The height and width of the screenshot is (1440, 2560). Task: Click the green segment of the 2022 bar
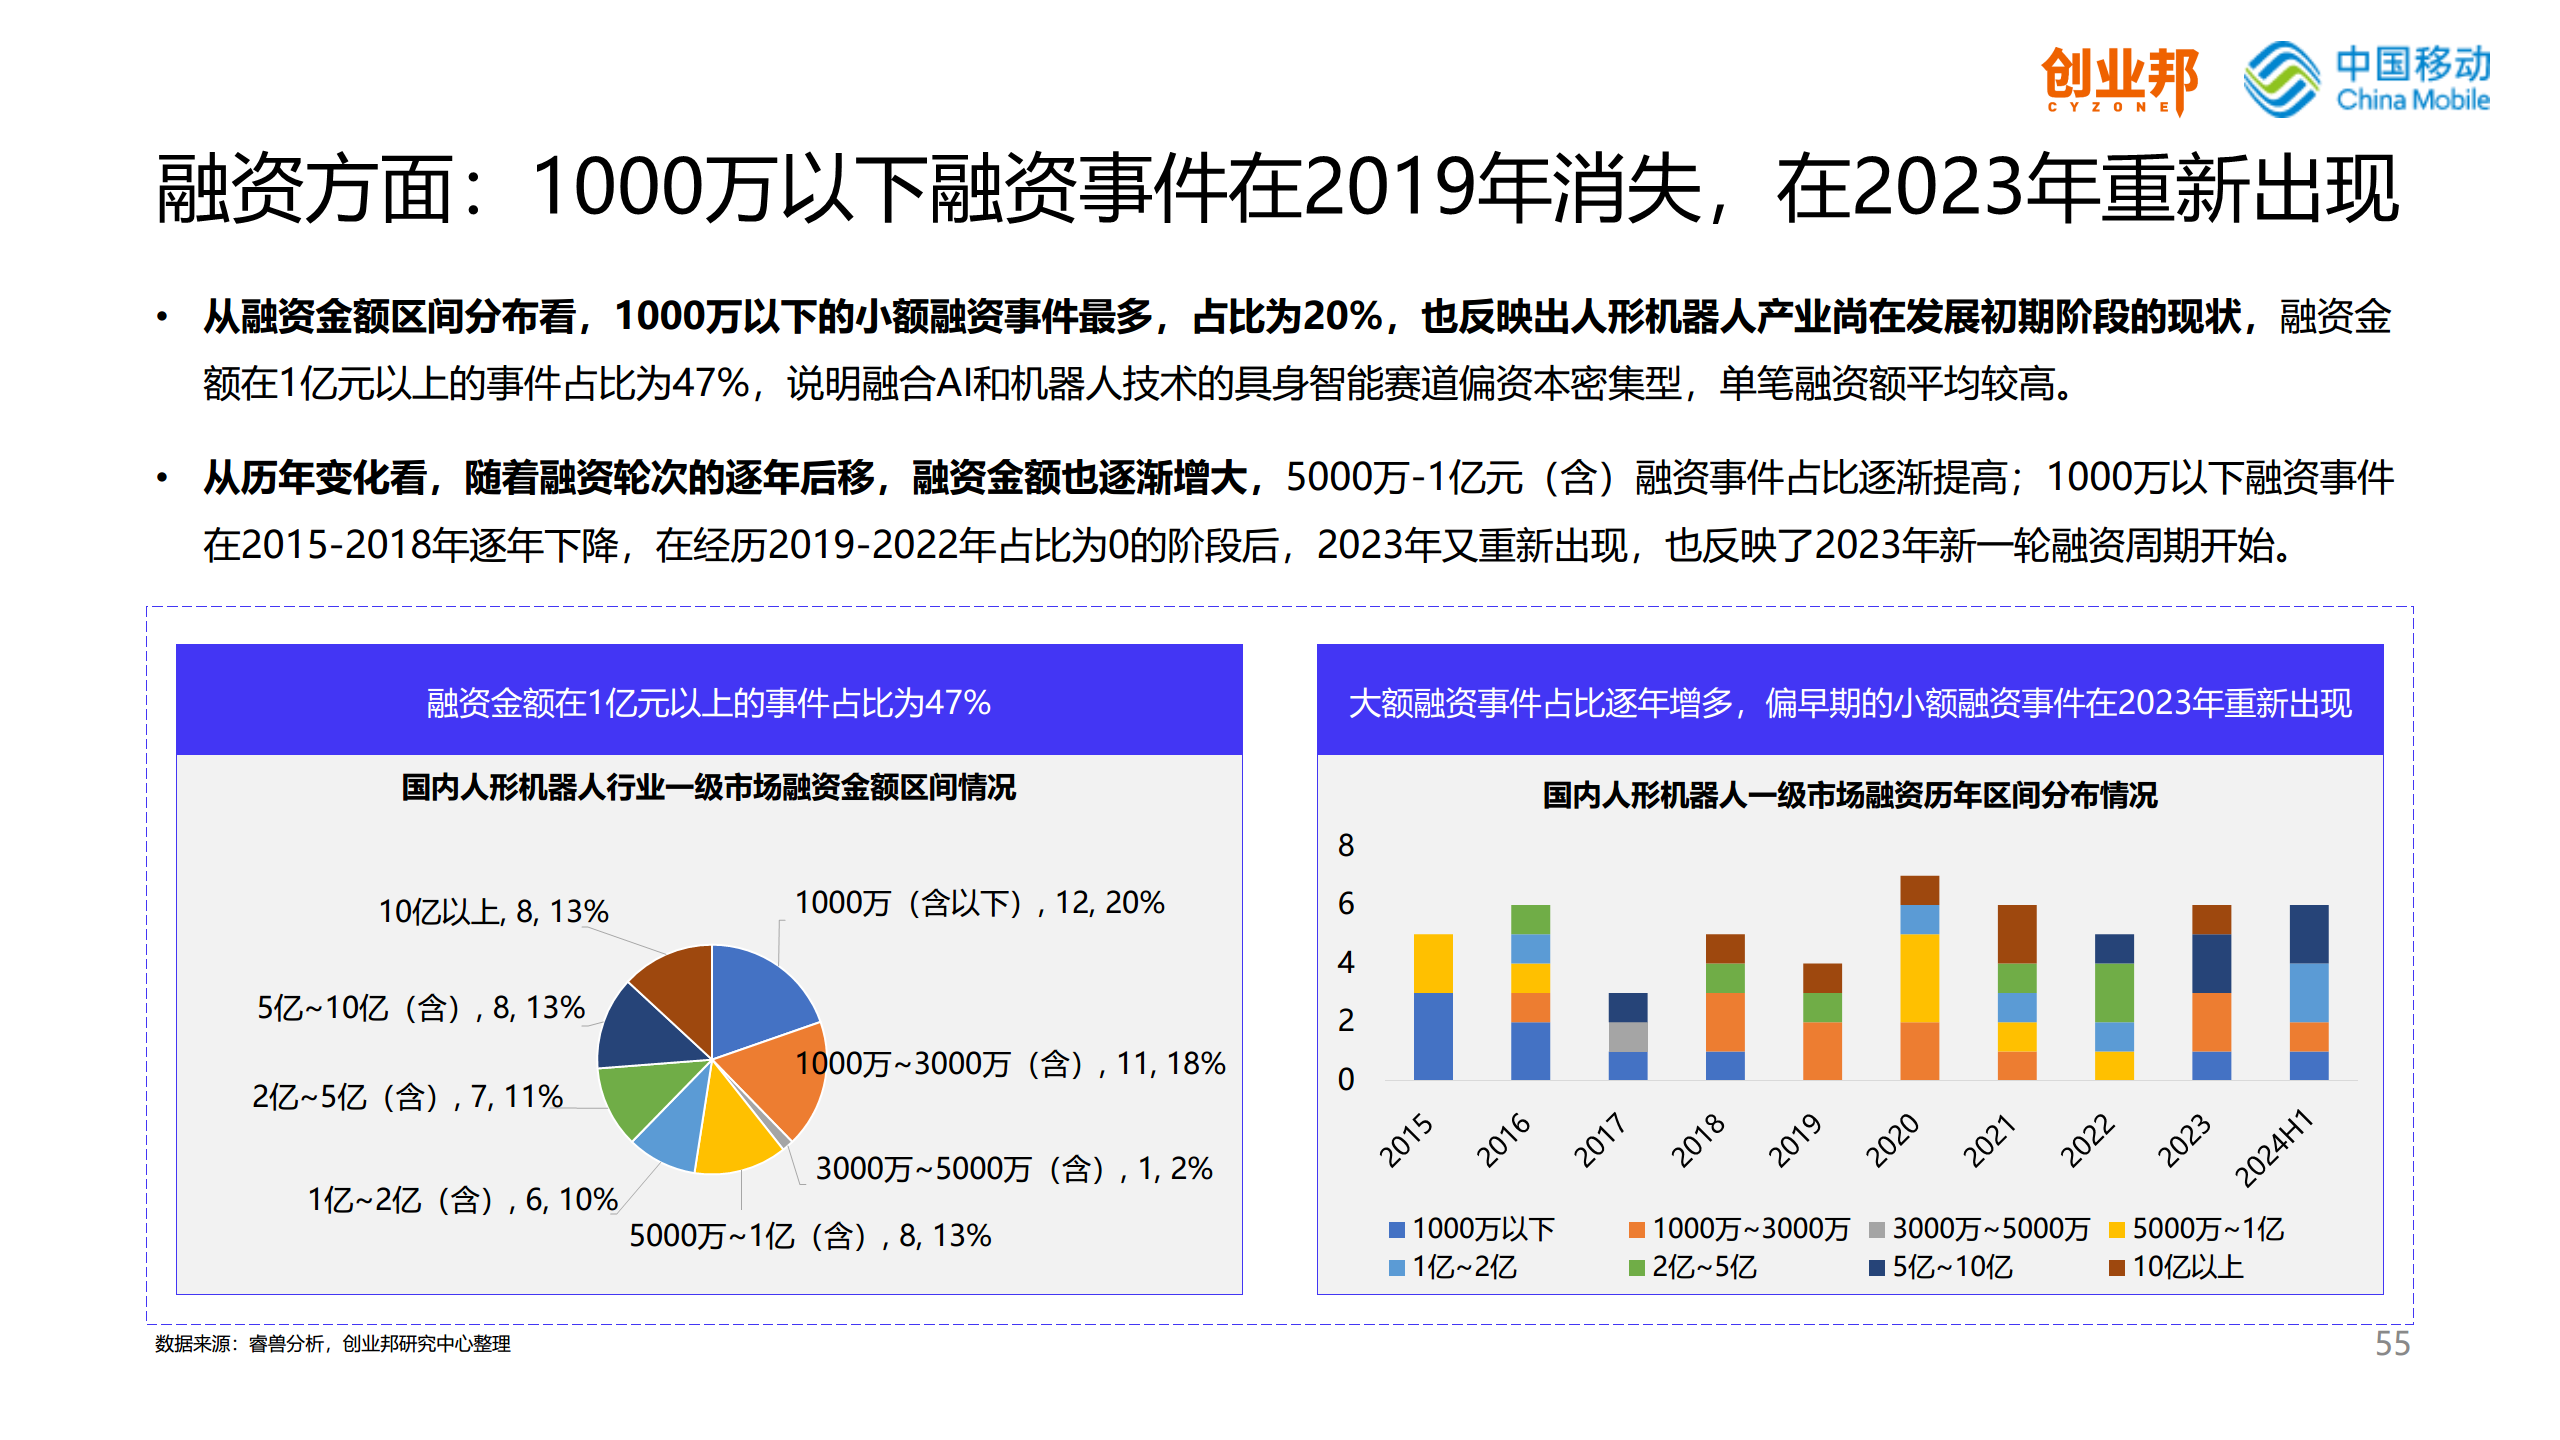pos(2114,992)
